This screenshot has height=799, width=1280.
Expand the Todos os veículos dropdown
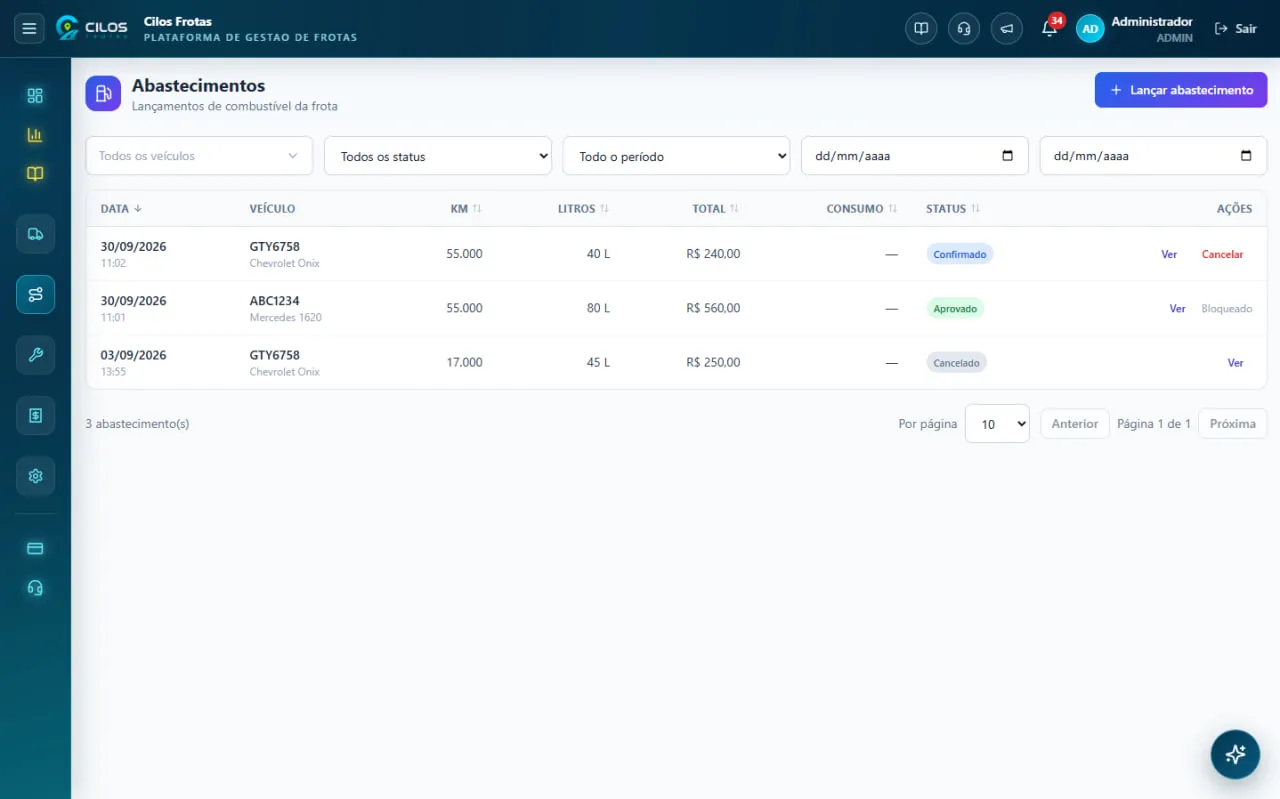(199, 156)
